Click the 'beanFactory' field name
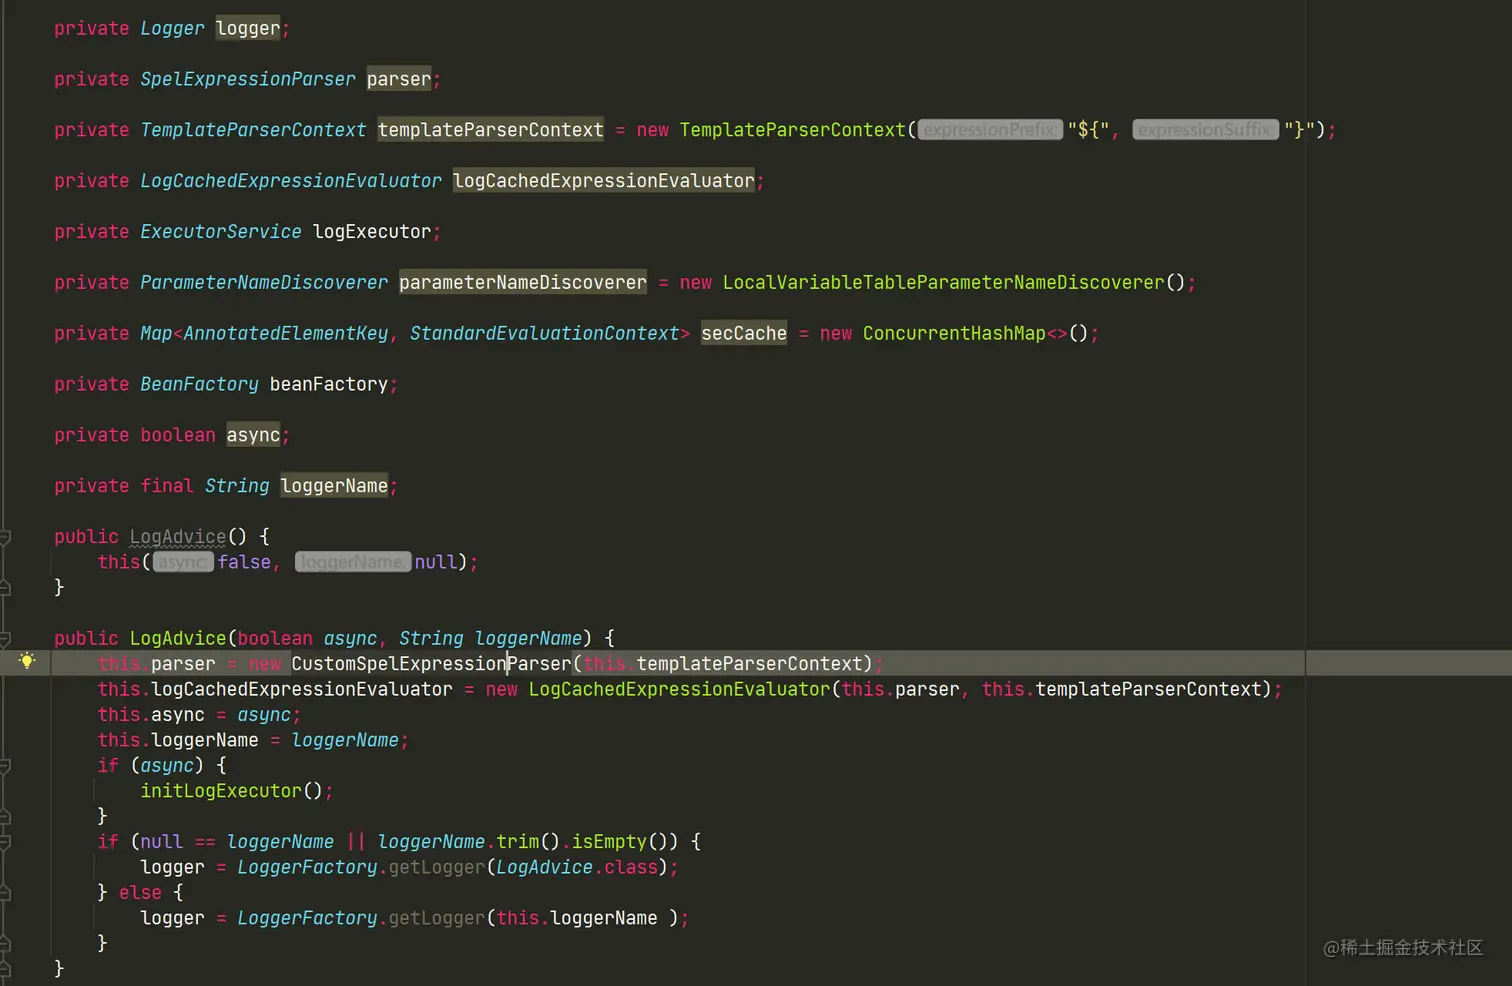 329,385
